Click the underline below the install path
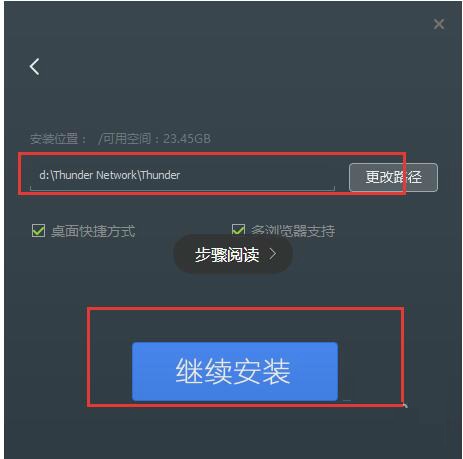This screenshot has width=463, height=459. tap(182, 189)
